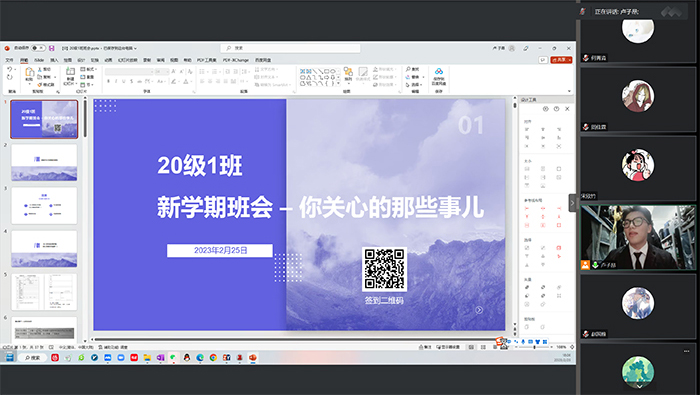700x395 pixels.
Task: Toggle the AutoSave switch
Action: pos(38,48)
